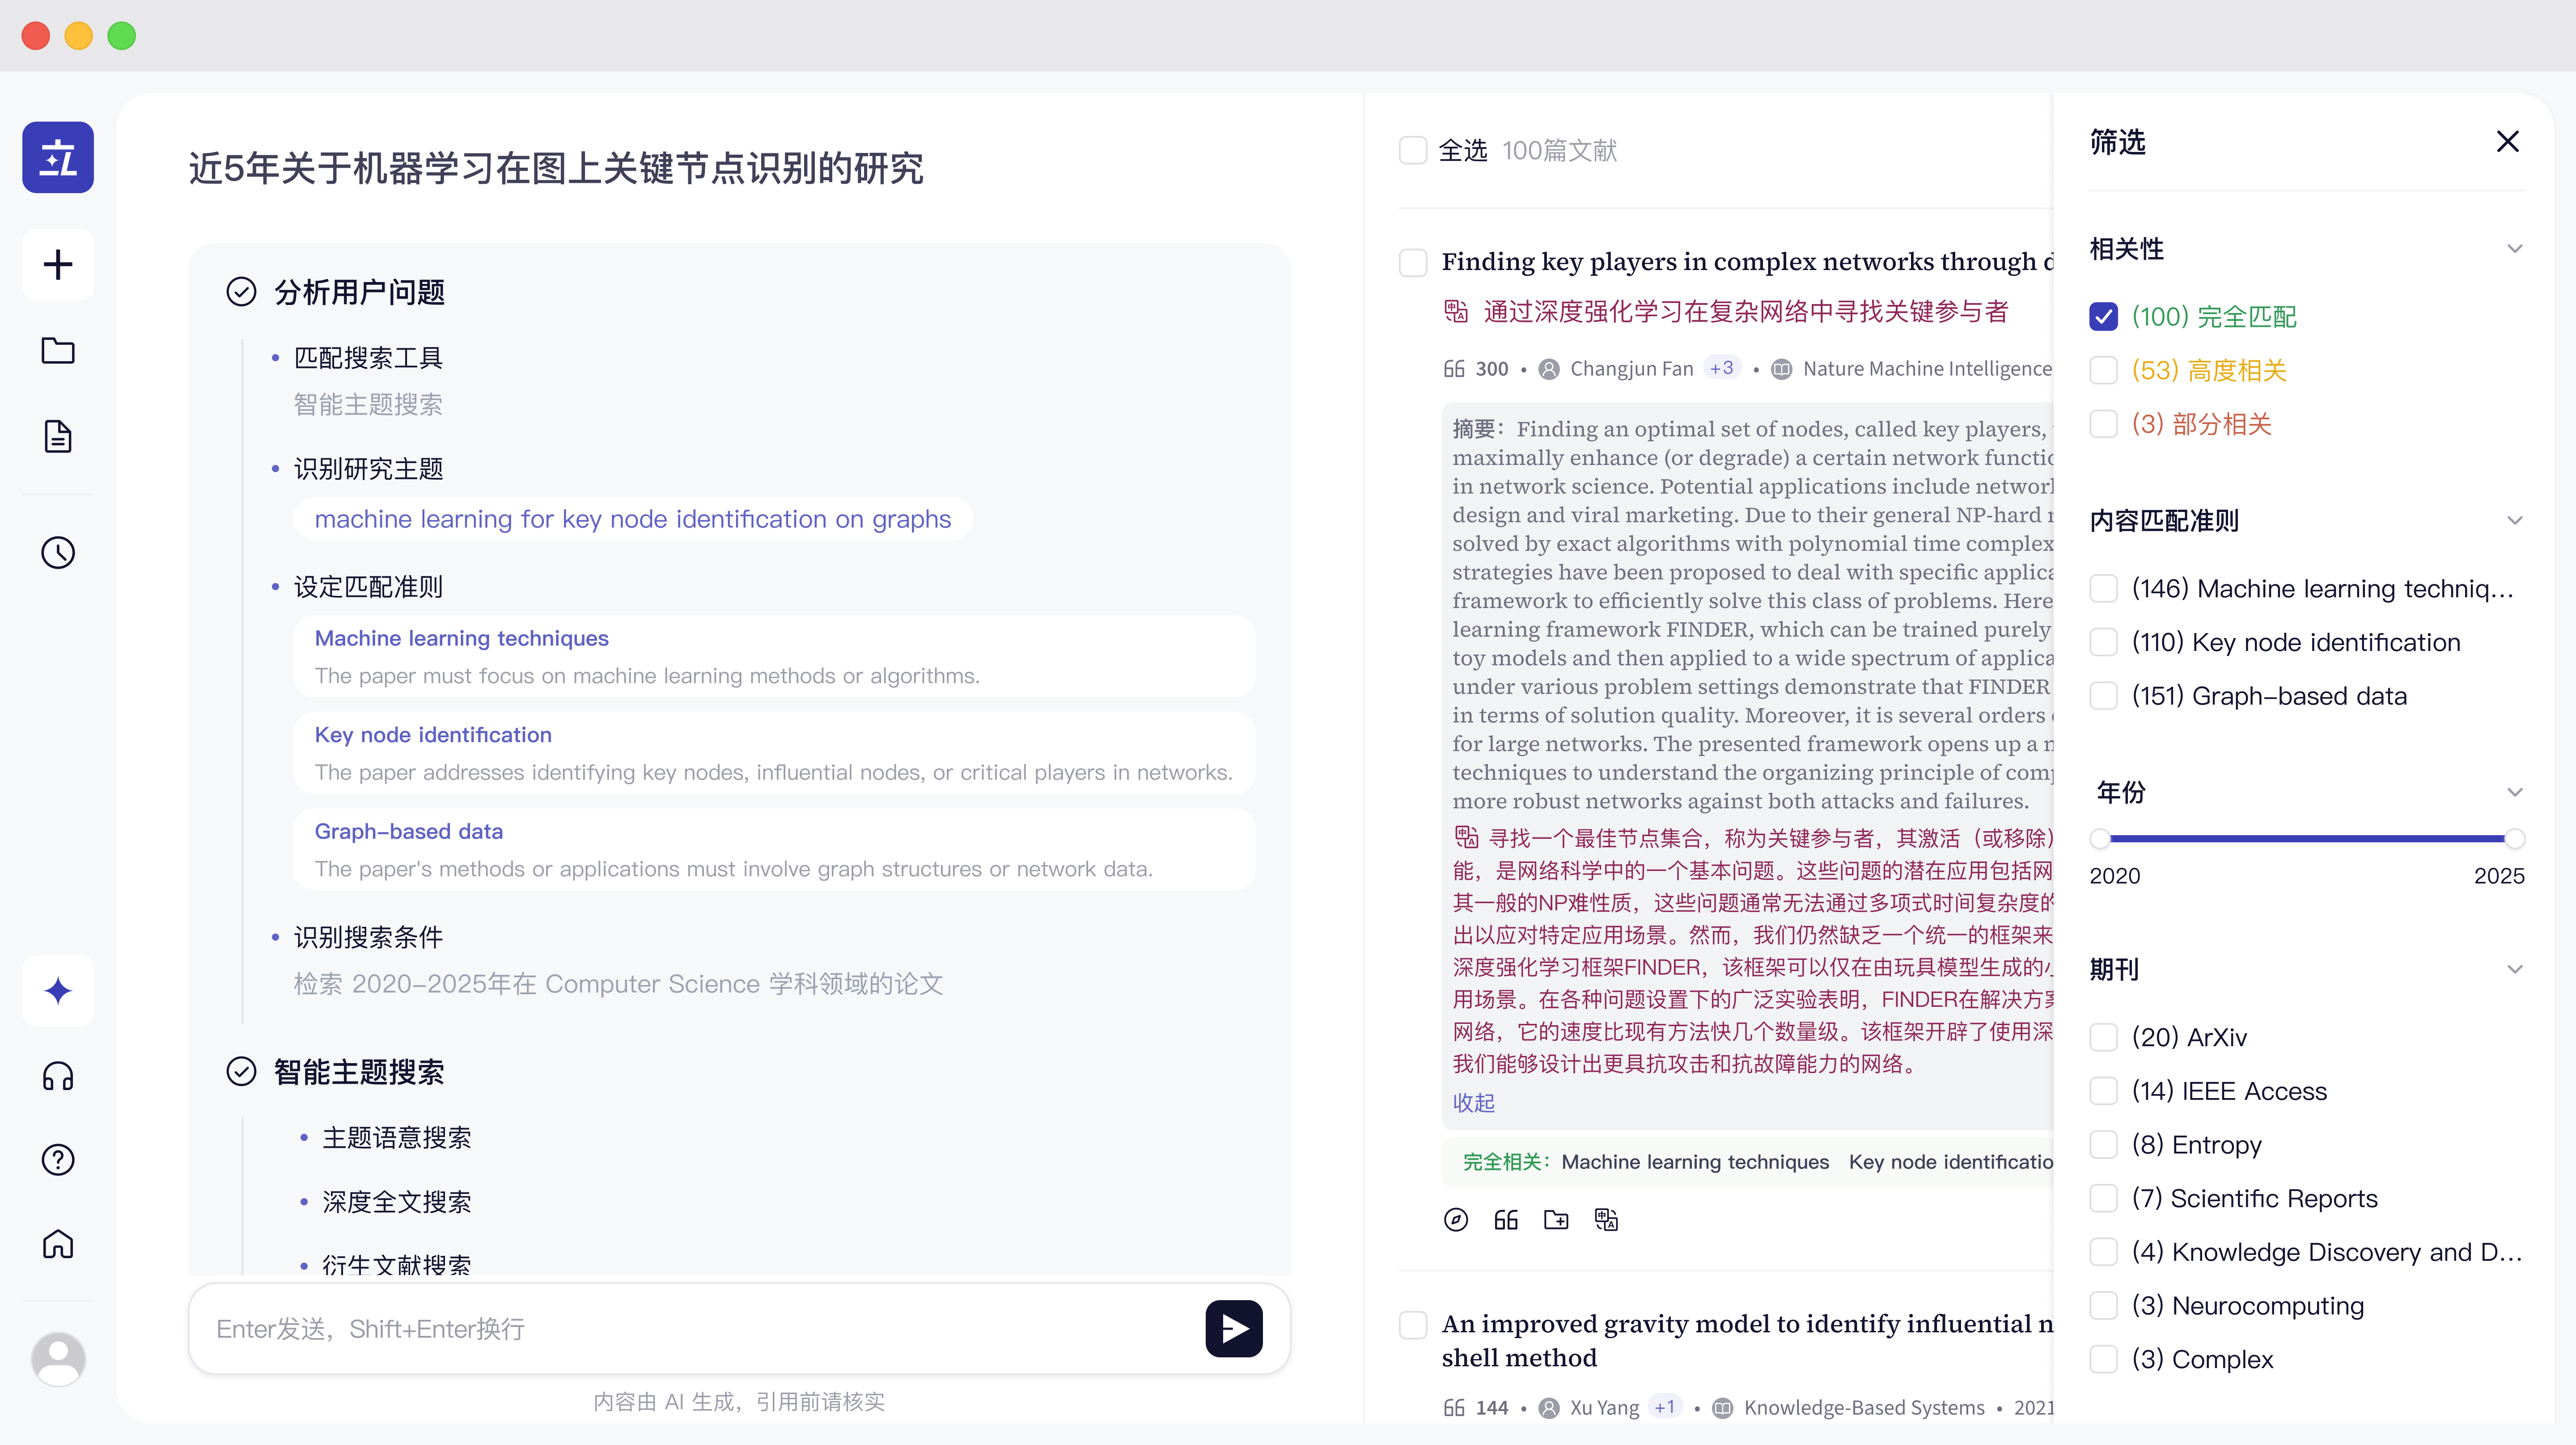Viewport: 2576px width, 1445px height.
Task: Click translate icon under first paper
Action: [1606, 1219]
